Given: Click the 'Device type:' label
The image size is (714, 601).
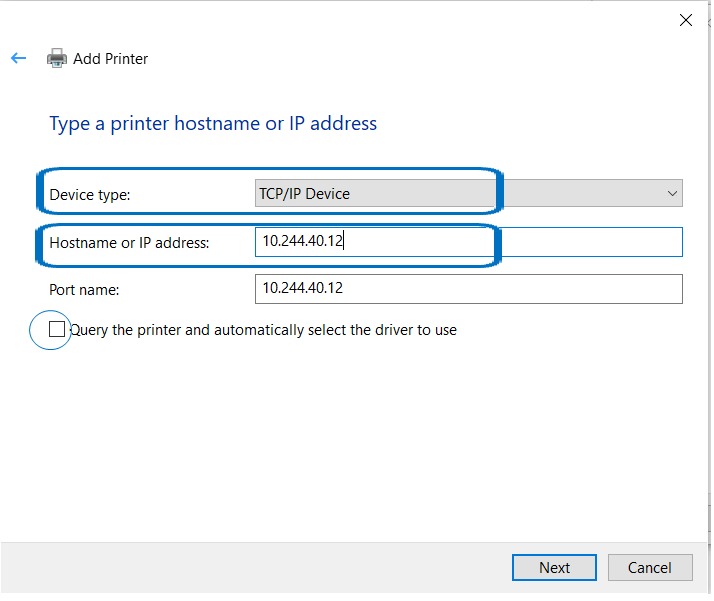Looking at the screenshot, I should click(90, 195).
